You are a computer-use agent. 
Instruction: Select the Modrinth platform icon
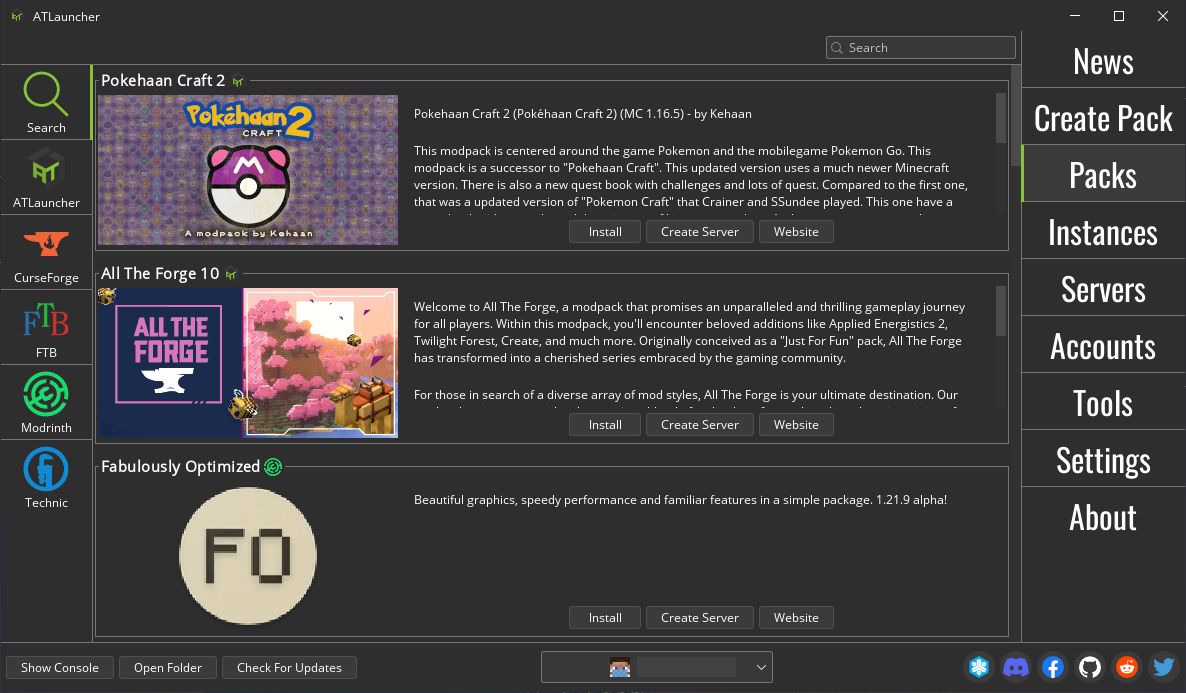[x=46, y=396]
